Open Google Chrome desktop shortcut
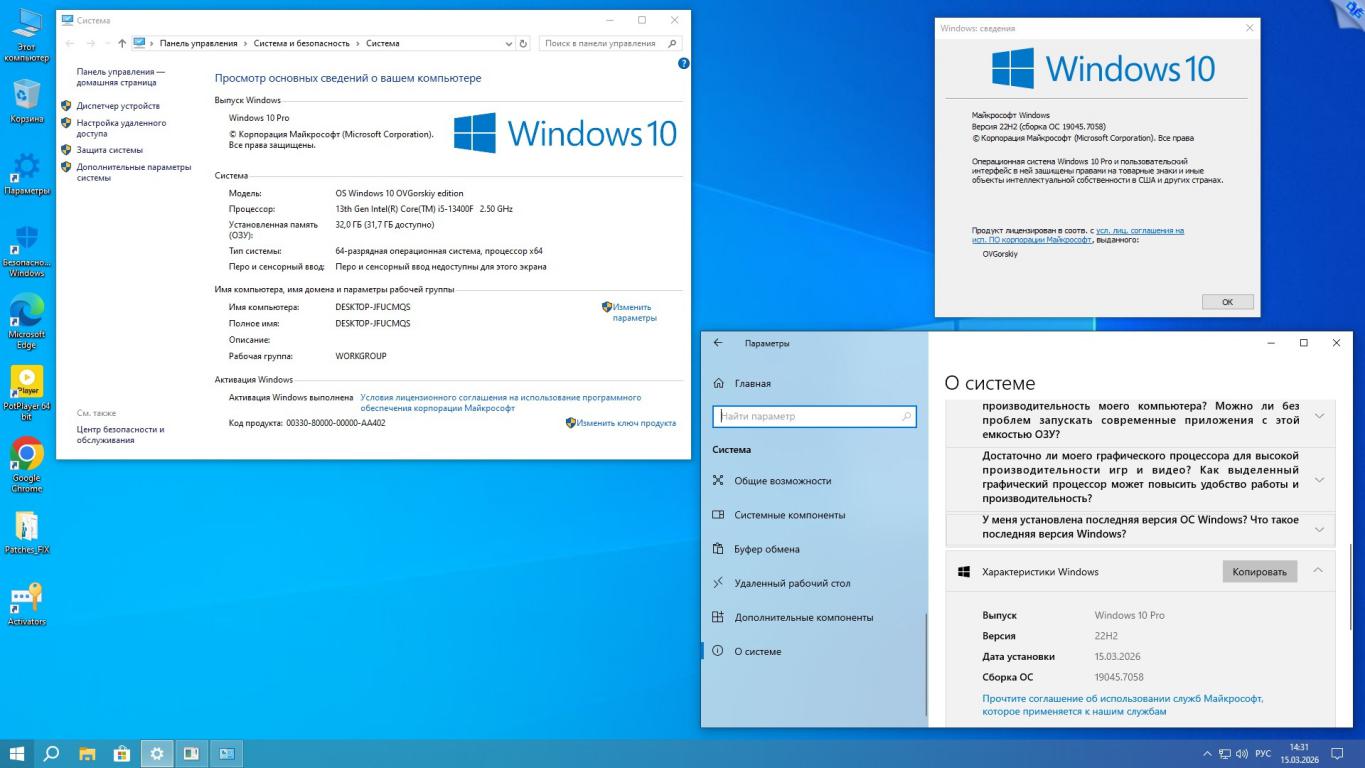1365x768 pixels. pos(26,456)
